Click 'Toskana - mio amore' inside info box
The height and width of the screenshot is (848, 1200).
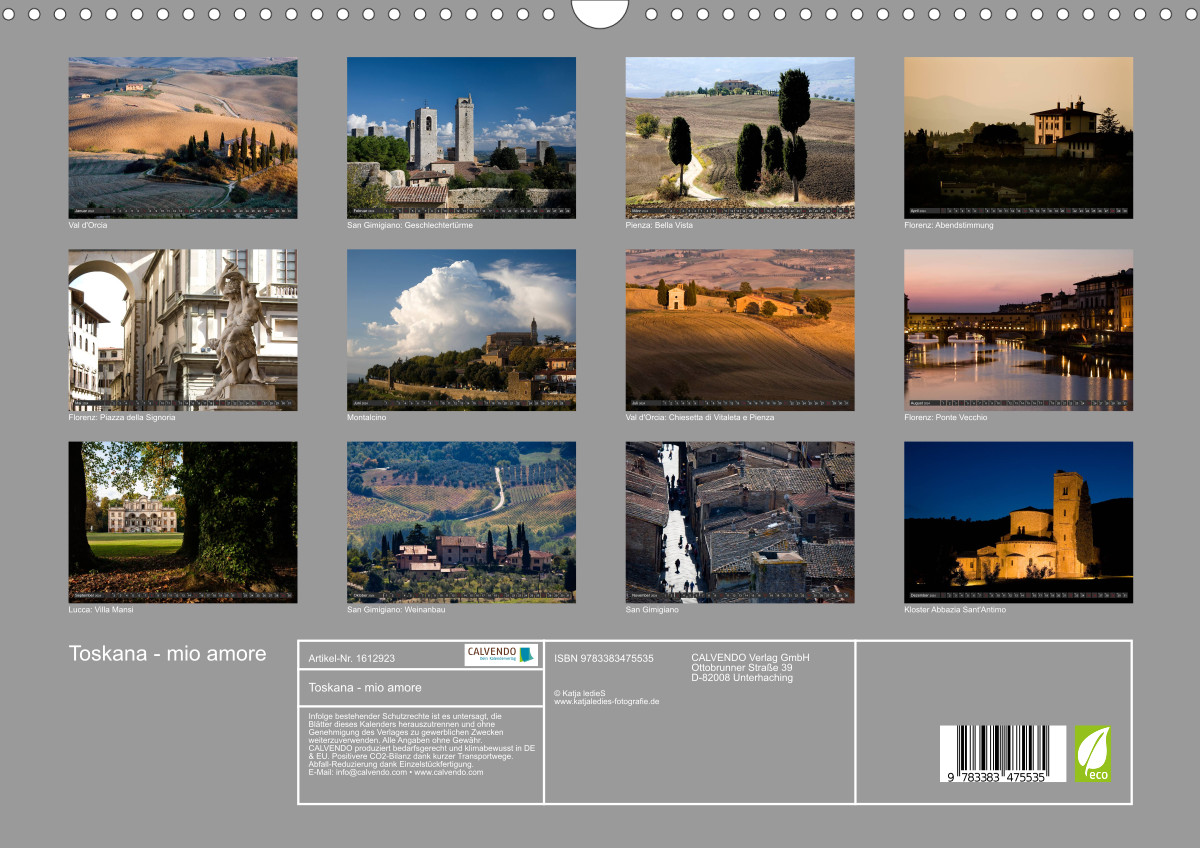tap(365, 687)
